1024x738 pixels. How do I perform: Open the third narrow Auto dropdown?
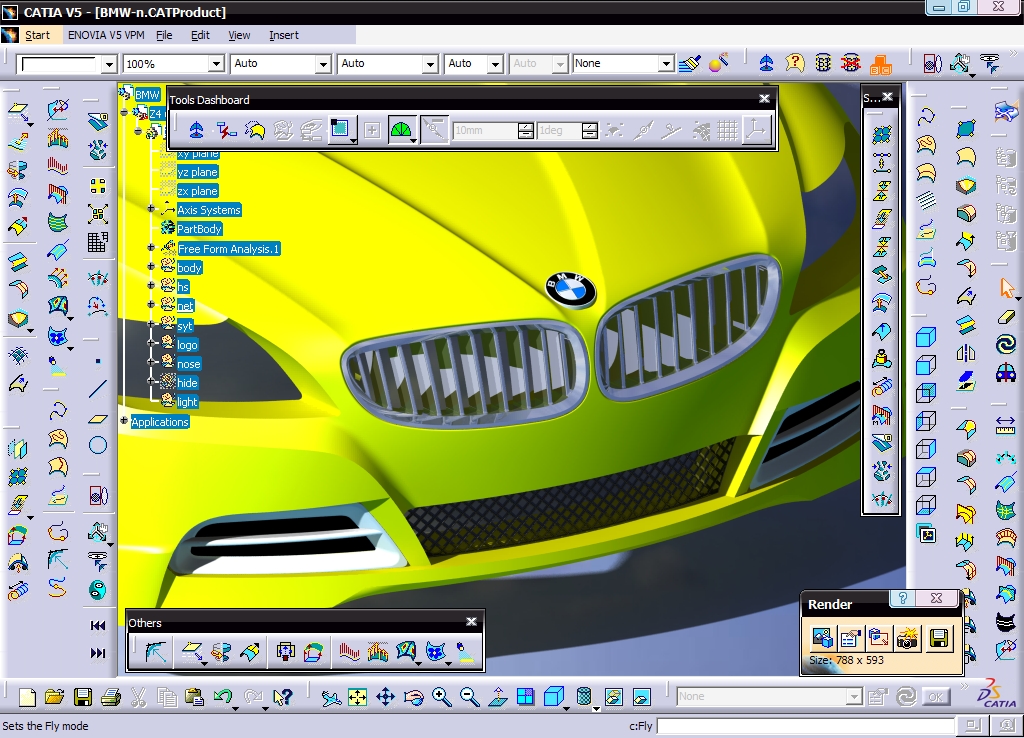[495, 63]
